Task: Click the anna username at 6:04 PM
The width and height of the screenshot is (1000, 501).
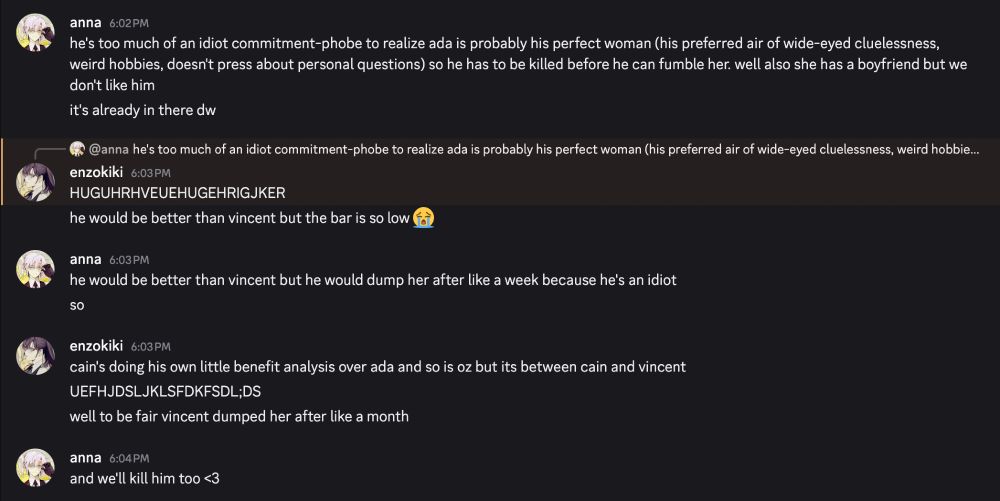Action: [85, 457]
